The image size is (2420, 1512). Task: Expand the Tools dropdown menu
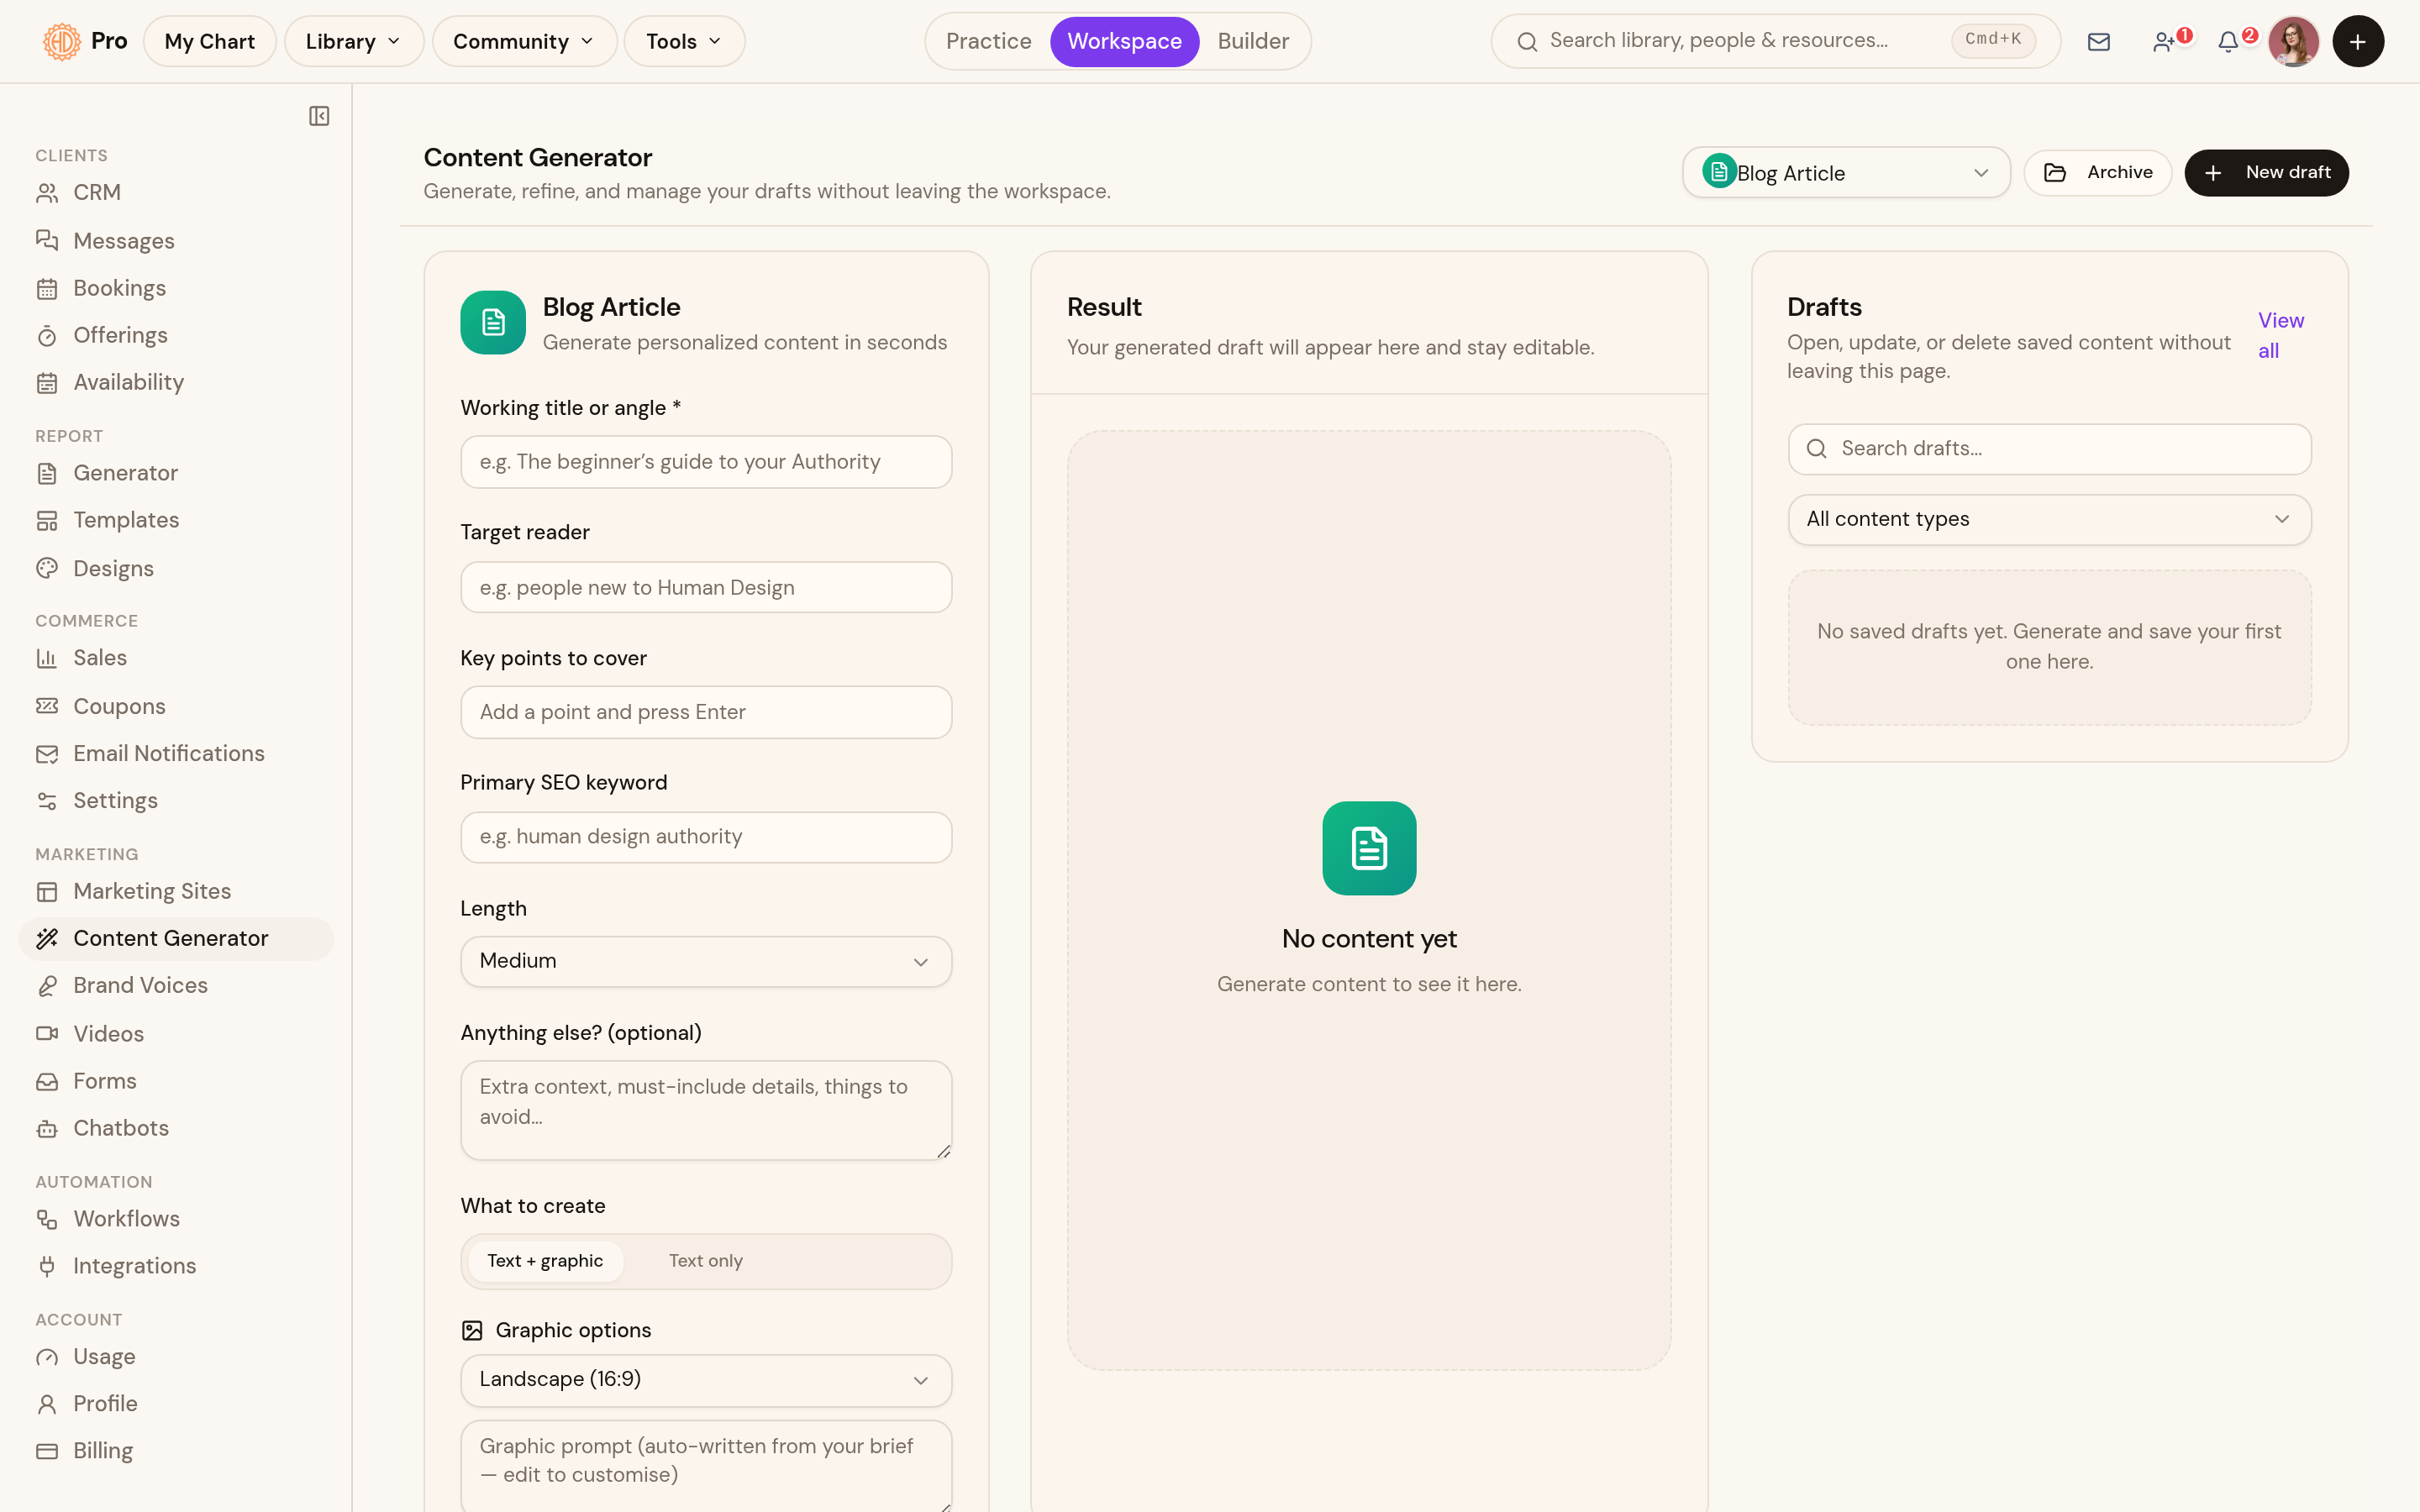[x=684, y=41]
